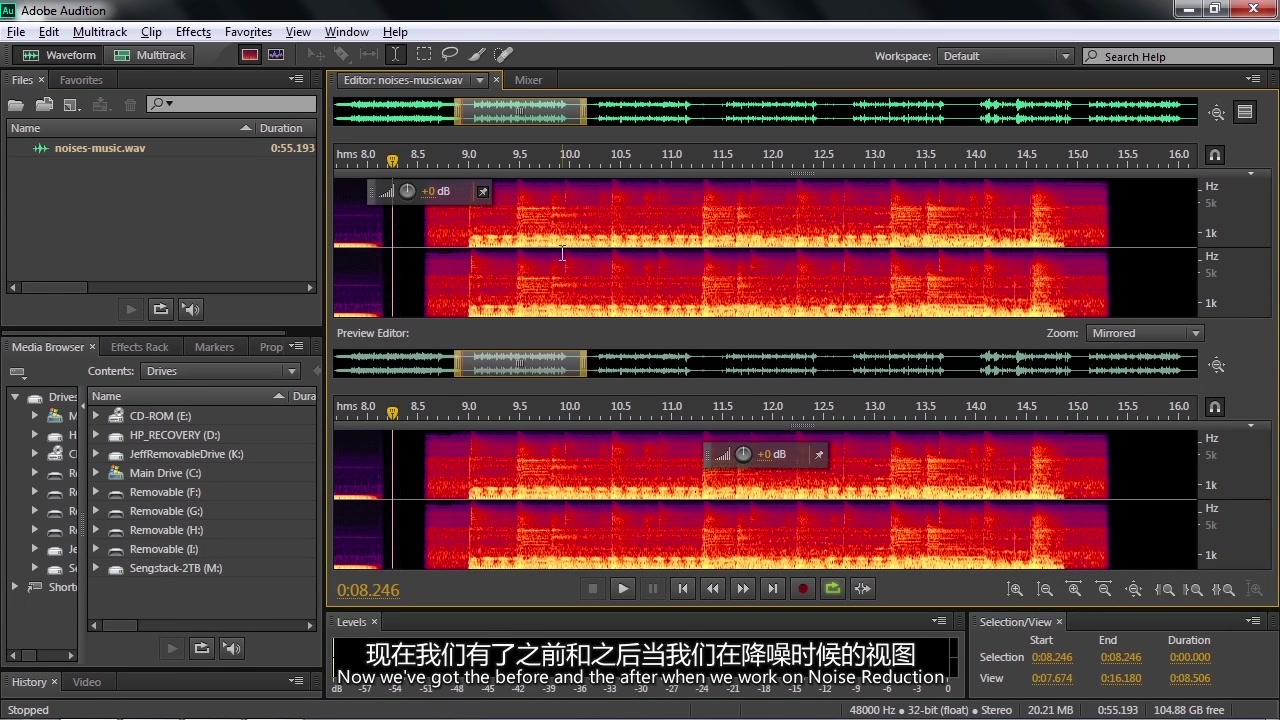This screenshot has height=720, width=1280.
Task: Switch to the Markers panel tab
Action: pos(214,347)
